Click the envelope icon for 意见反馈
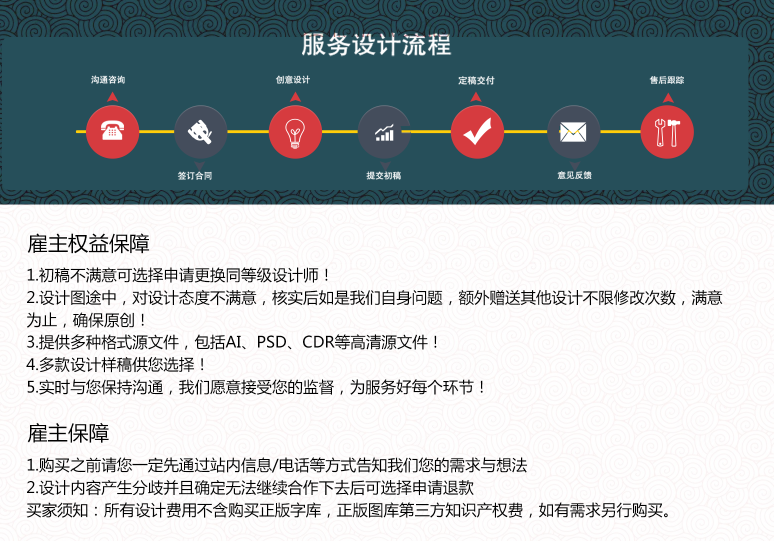774x541 pixels. click(573, 132)
